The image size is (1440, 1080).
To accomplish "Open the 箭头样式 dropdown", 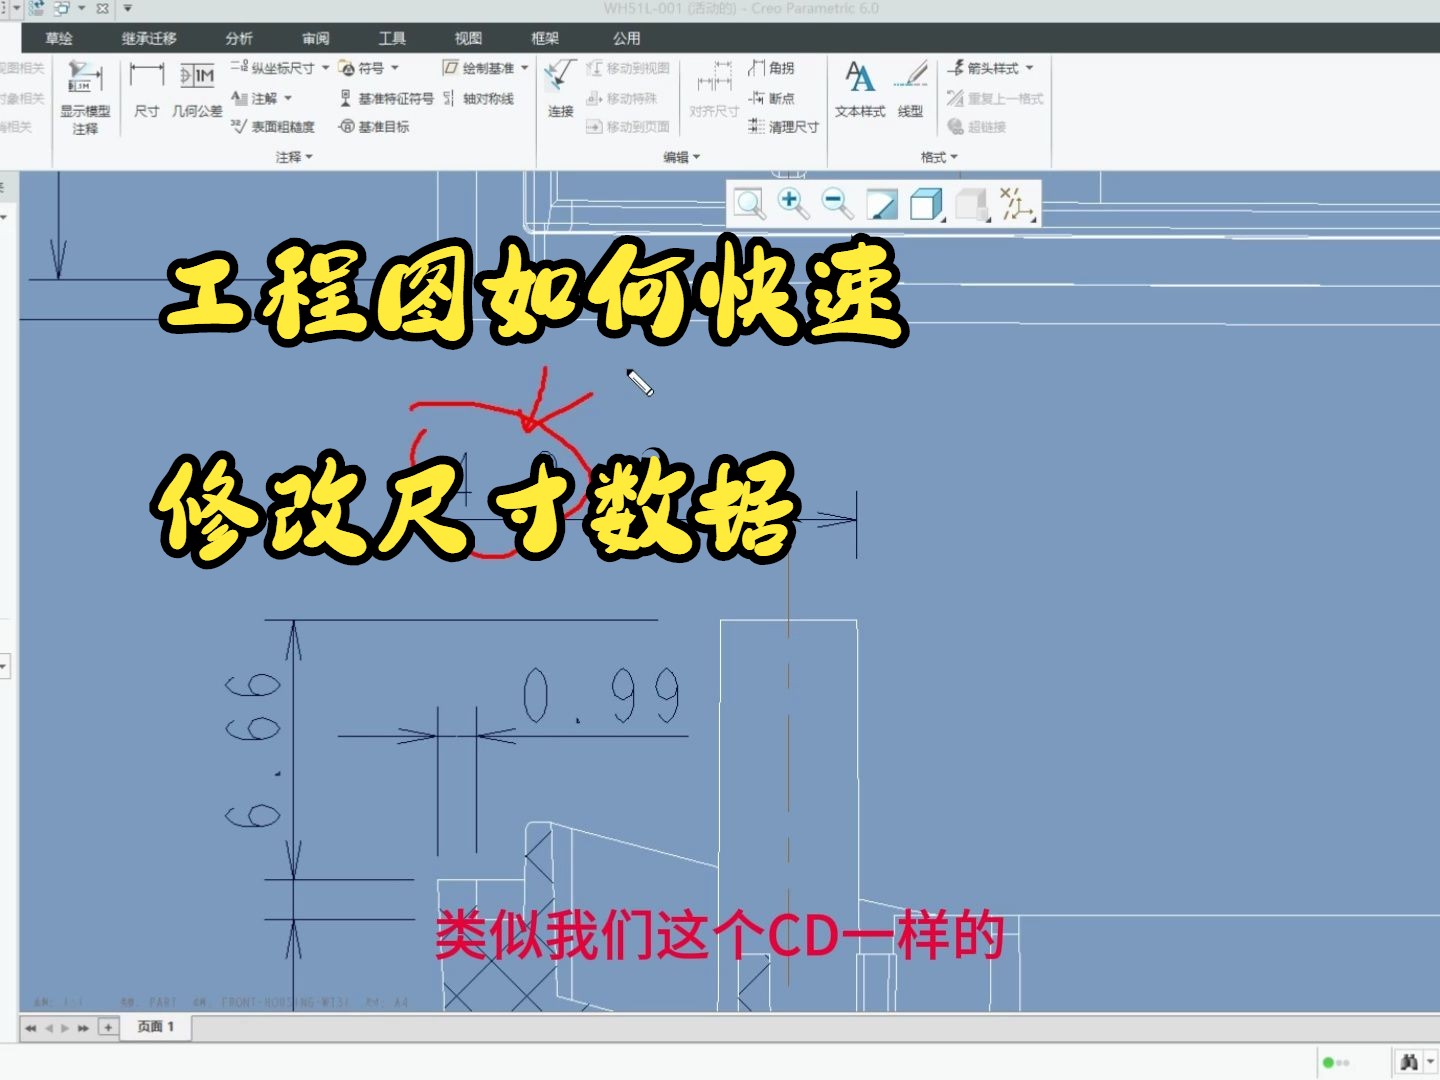I will 993,68.
